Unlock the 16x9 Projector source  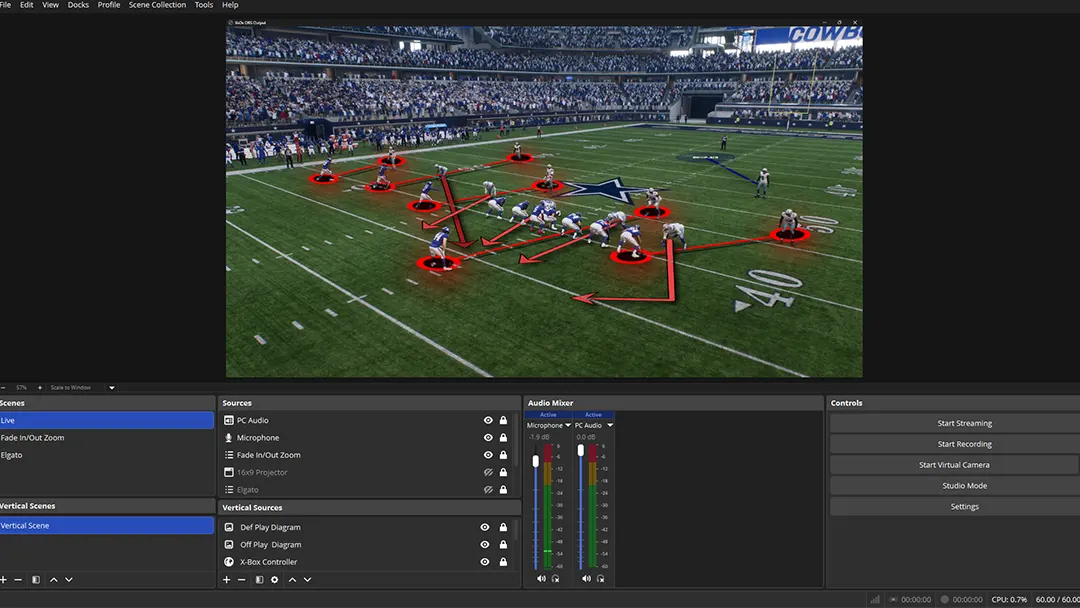tap(503, 472)
